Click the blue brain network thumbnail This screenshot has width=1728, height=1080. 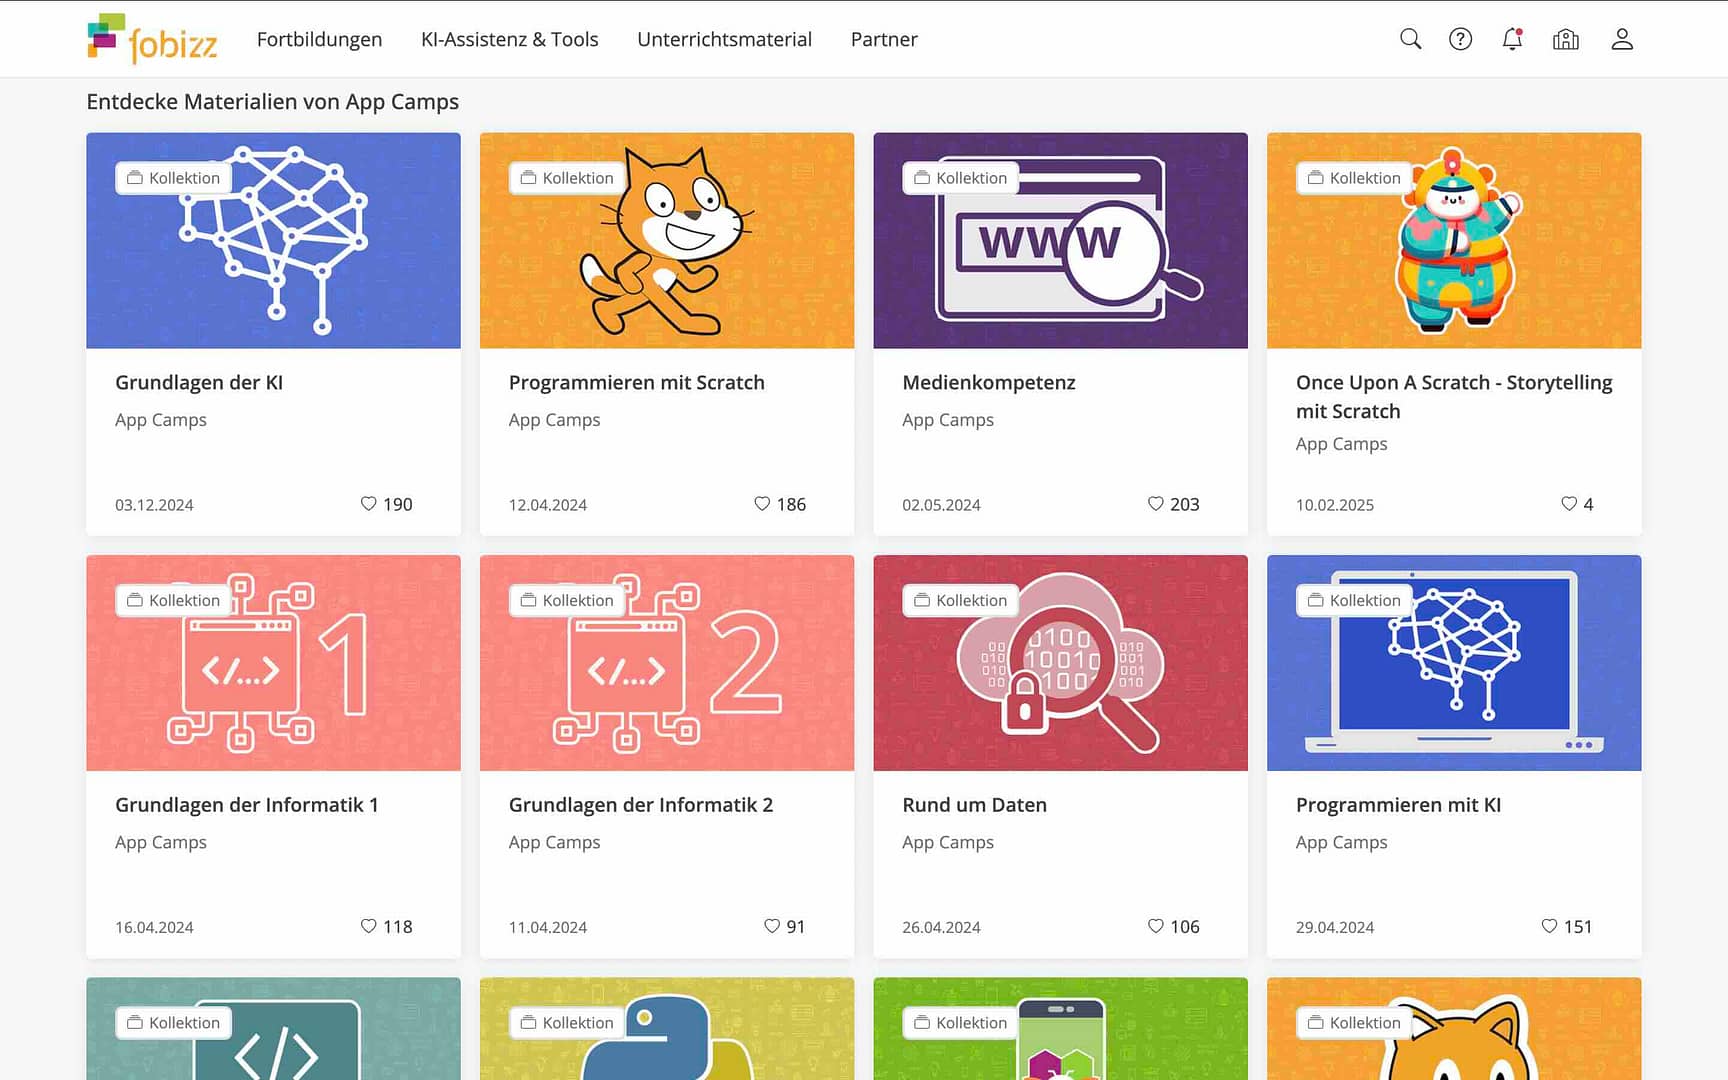273,241
